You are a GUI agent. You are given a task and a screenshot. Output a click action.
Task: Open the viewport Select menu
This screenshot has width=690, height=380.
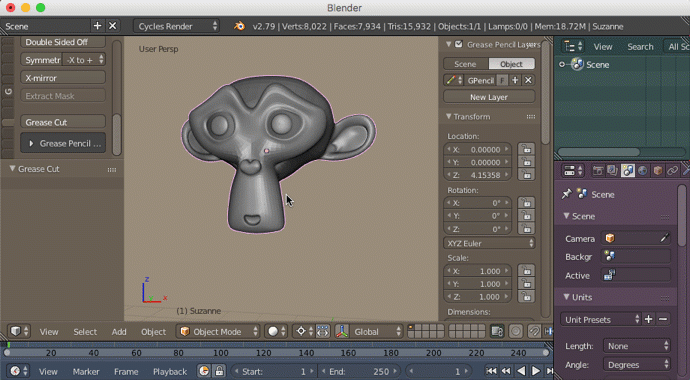tap(85, 332)
